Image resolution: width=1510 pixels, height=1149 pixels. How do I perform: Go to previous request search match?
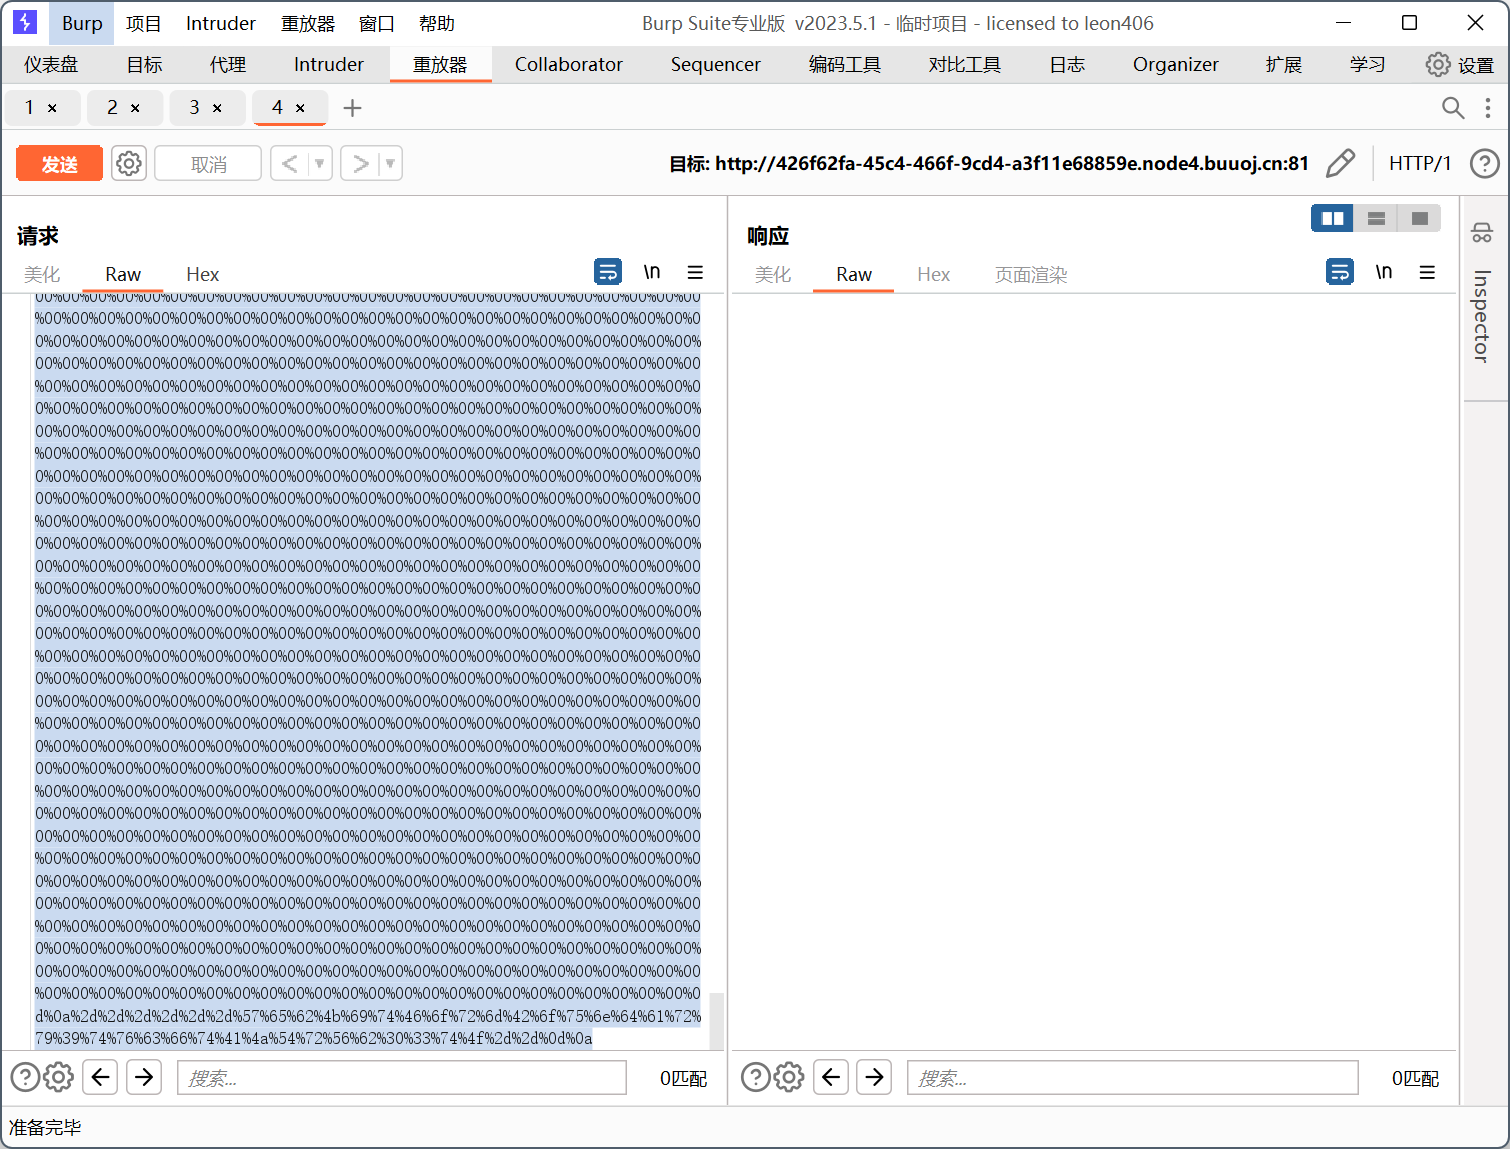pyautogui.click(x=100, y=1077)
